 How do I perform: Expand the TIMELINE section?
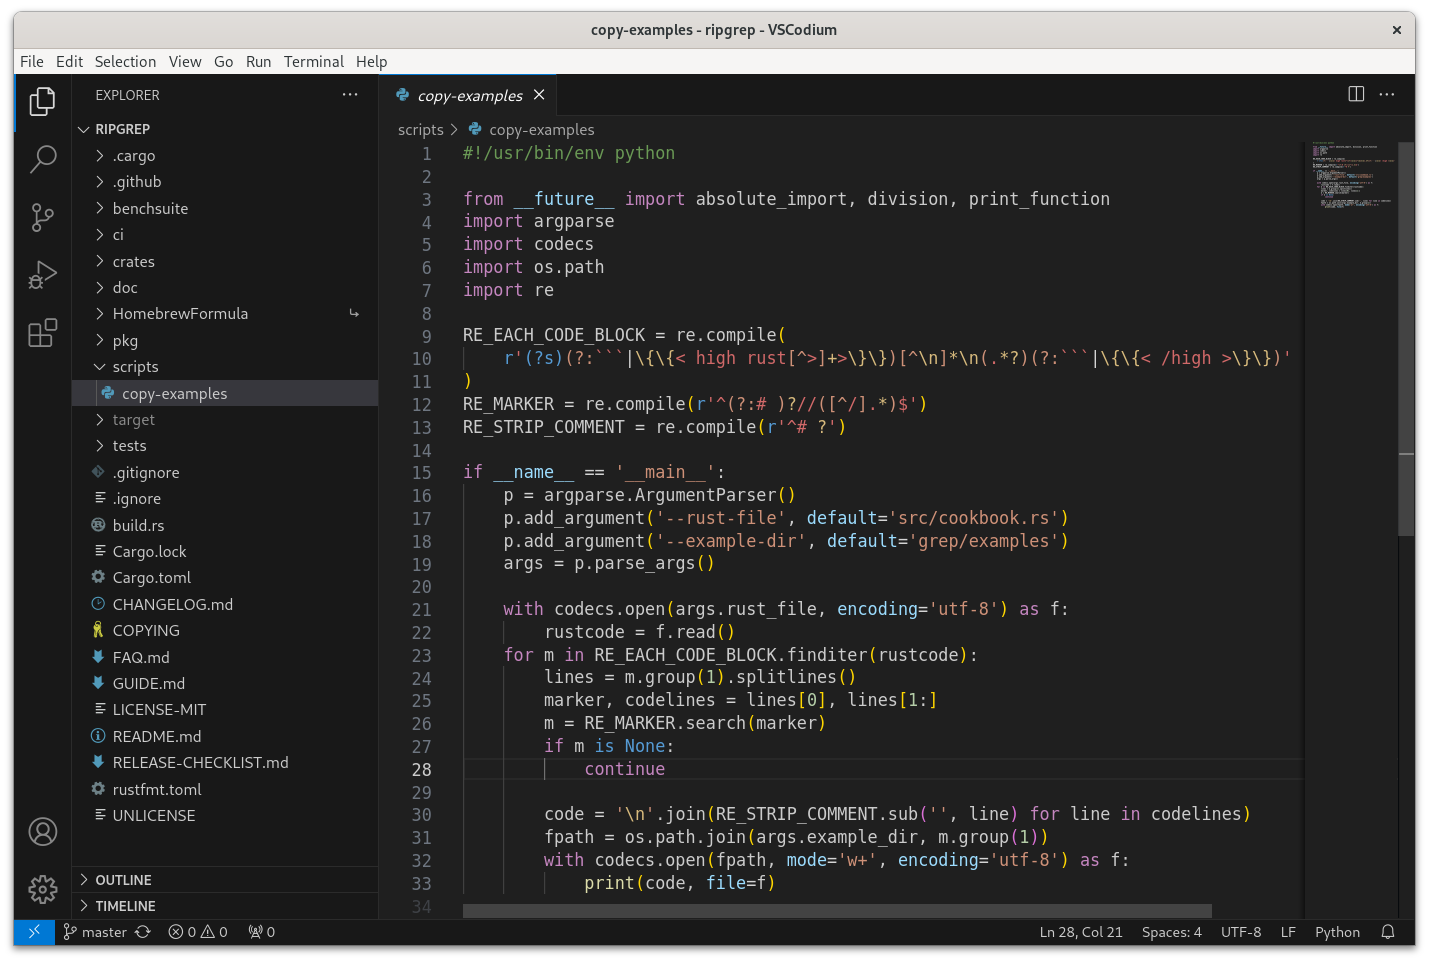[x=225, y=906]
